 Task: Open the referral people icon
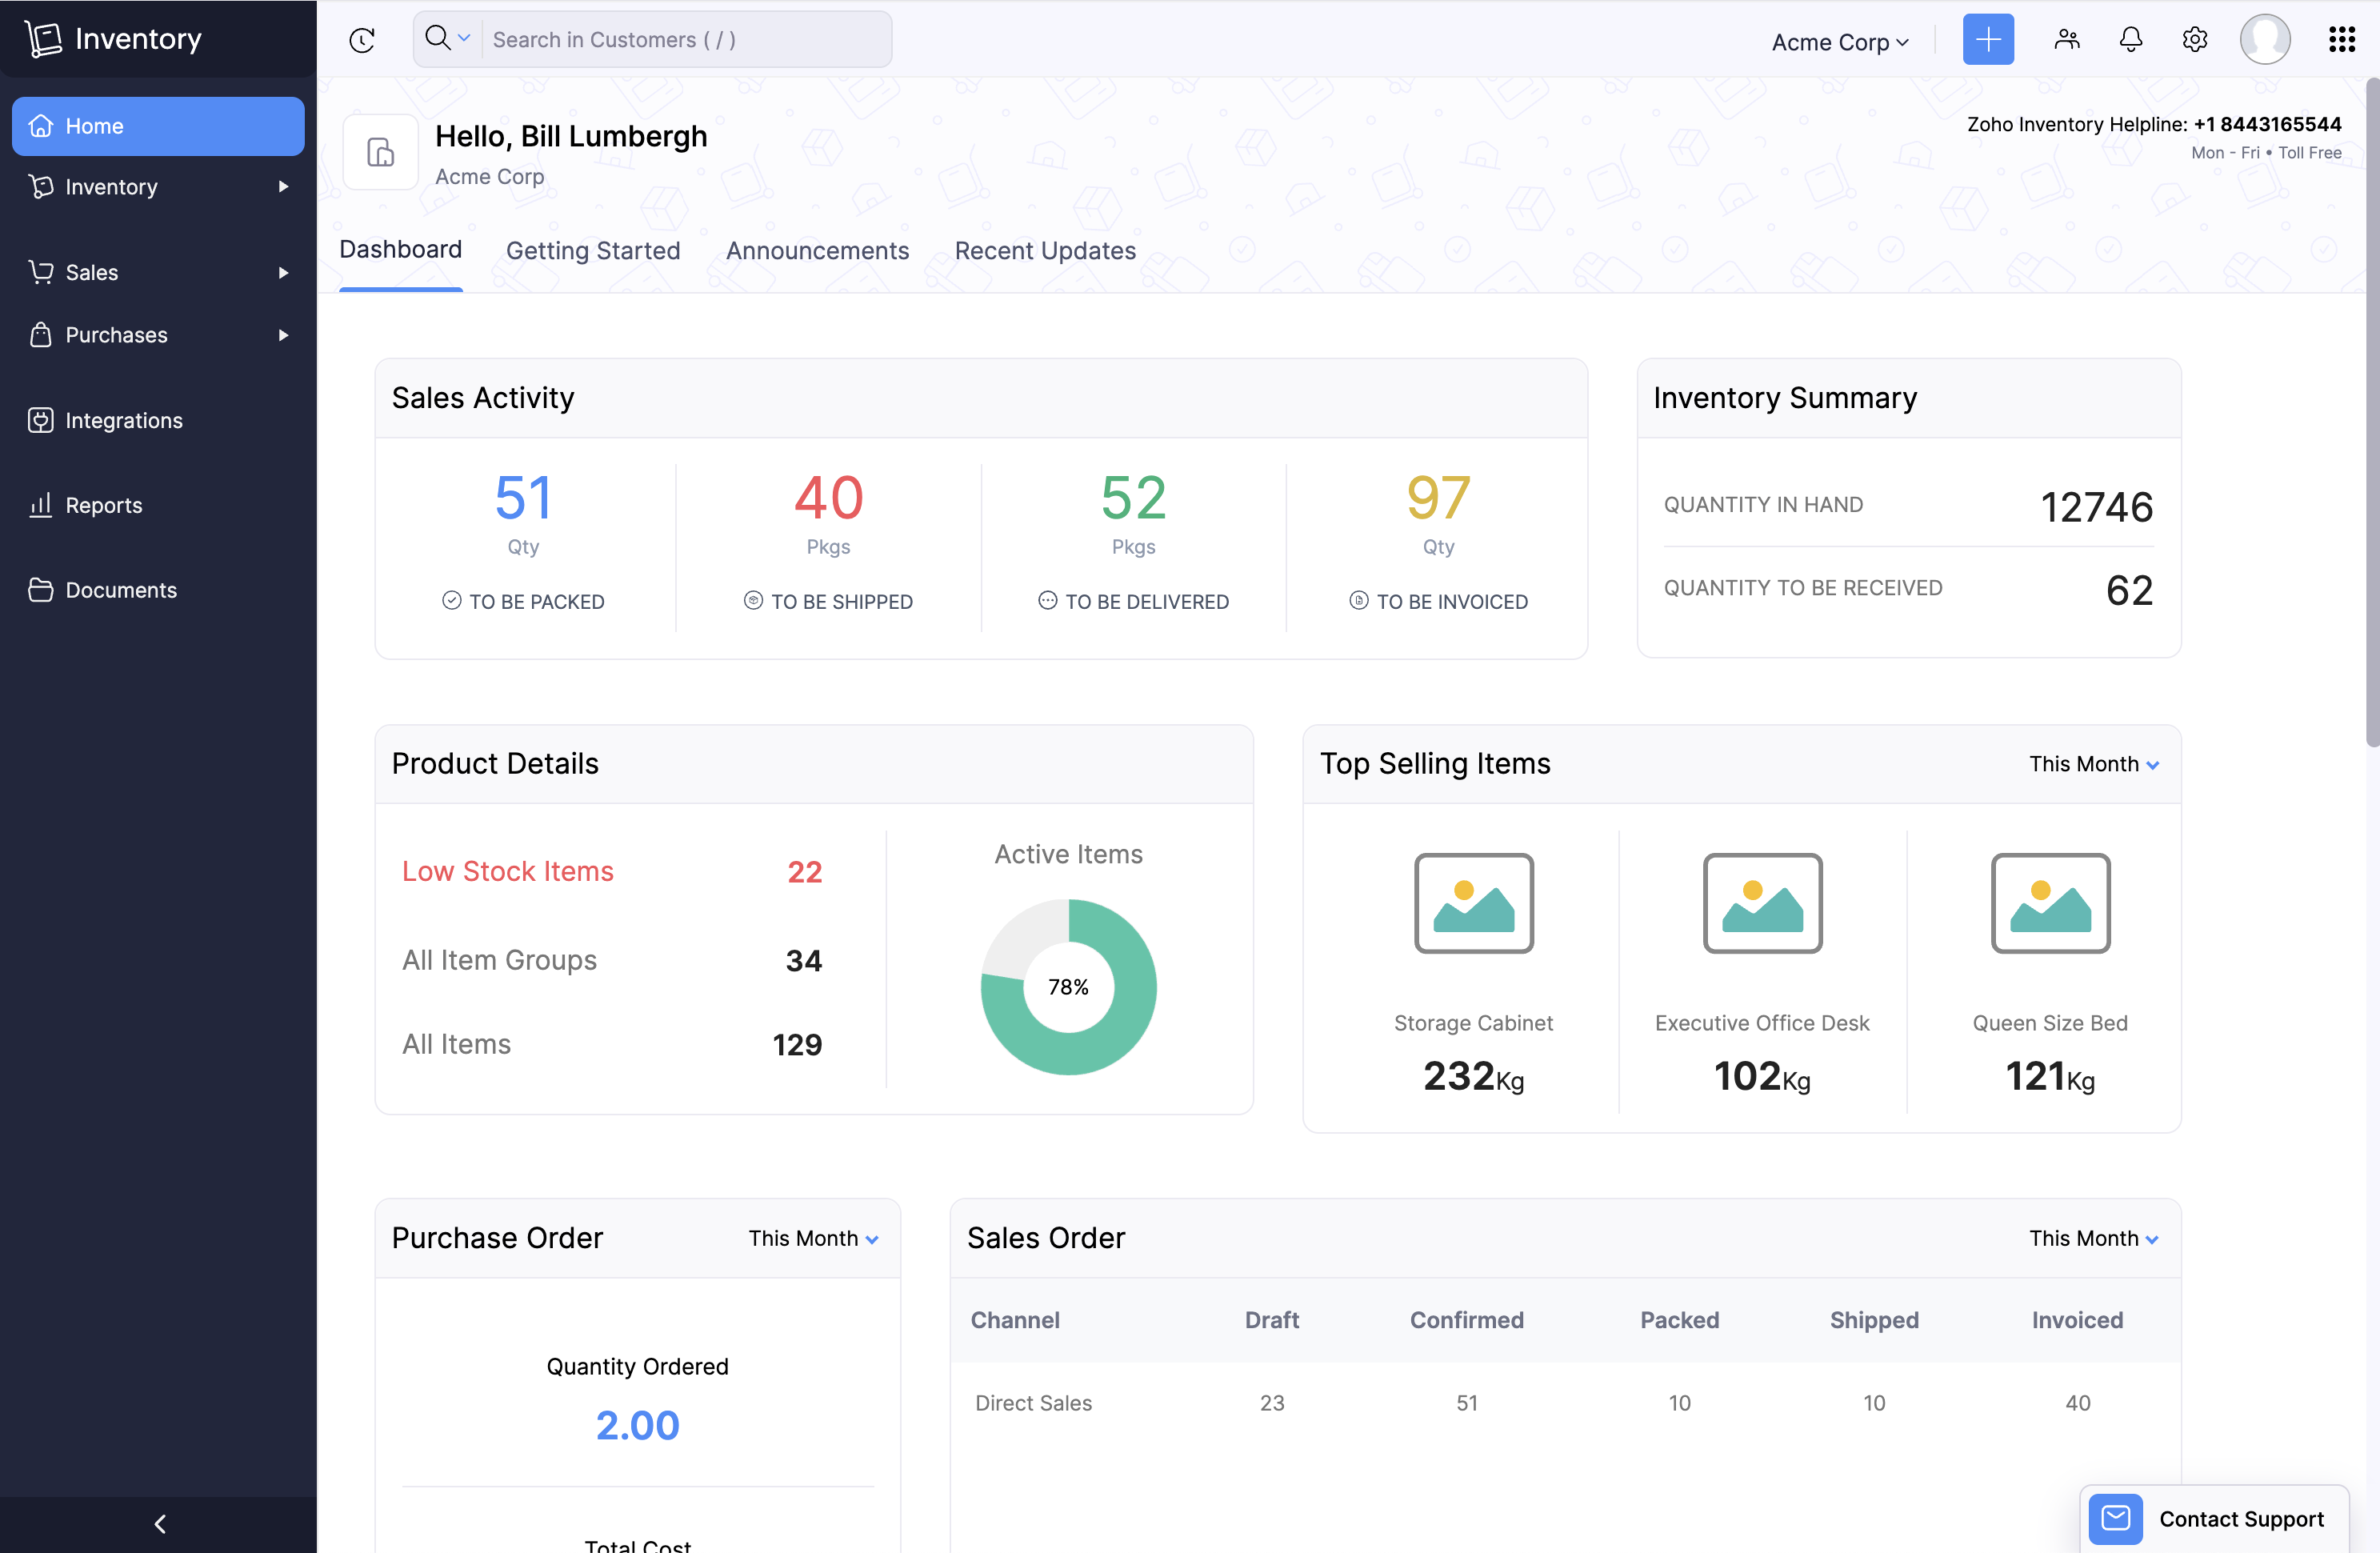tap(2066, 40)
